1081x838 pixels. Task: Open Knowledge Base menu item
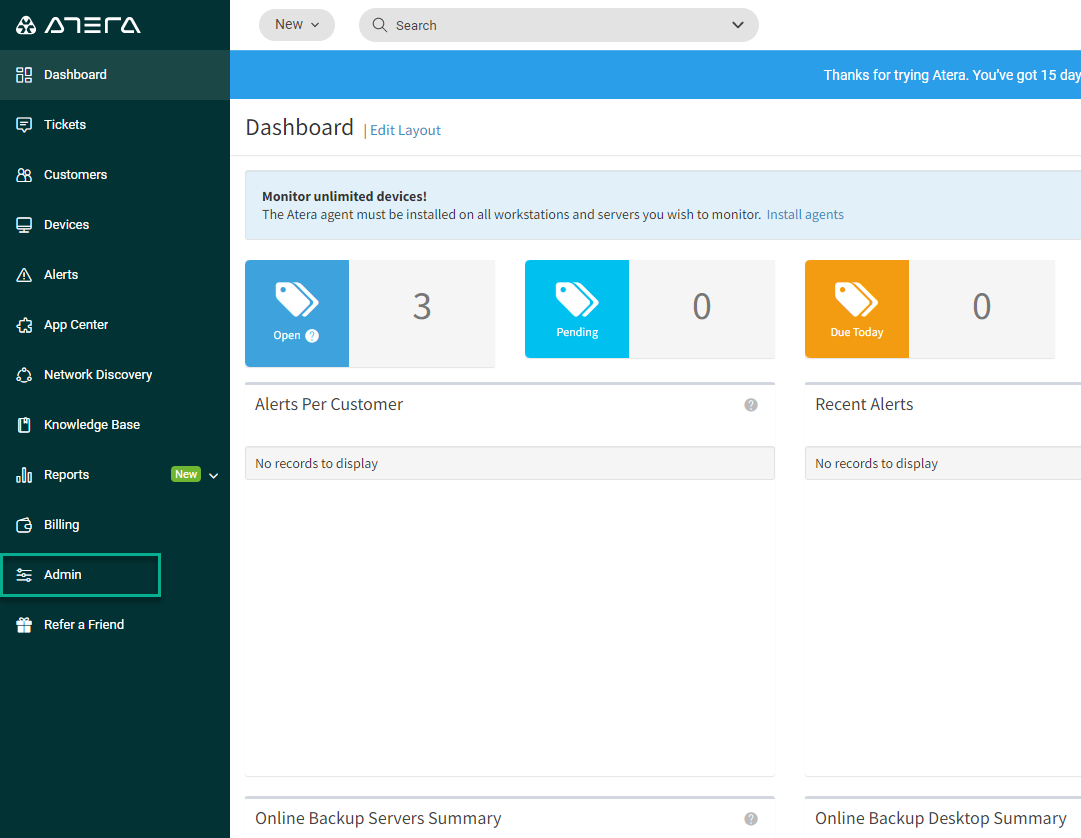point(114,425)
